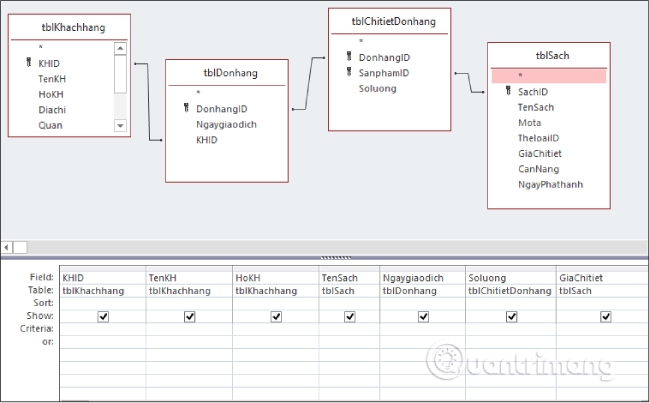Click the KHID primary key icon in tblKhachhang

pyautogui.click(x=29, y=63)
